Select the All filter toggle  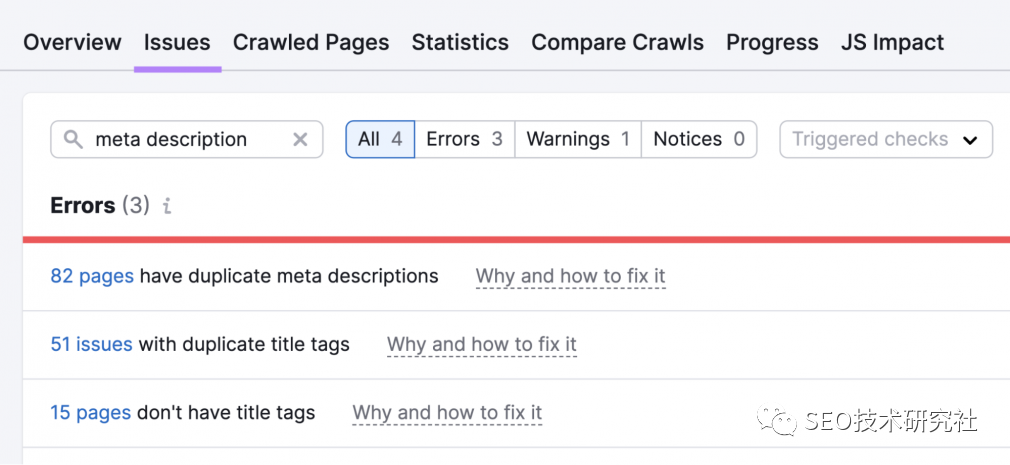(380, 140)
